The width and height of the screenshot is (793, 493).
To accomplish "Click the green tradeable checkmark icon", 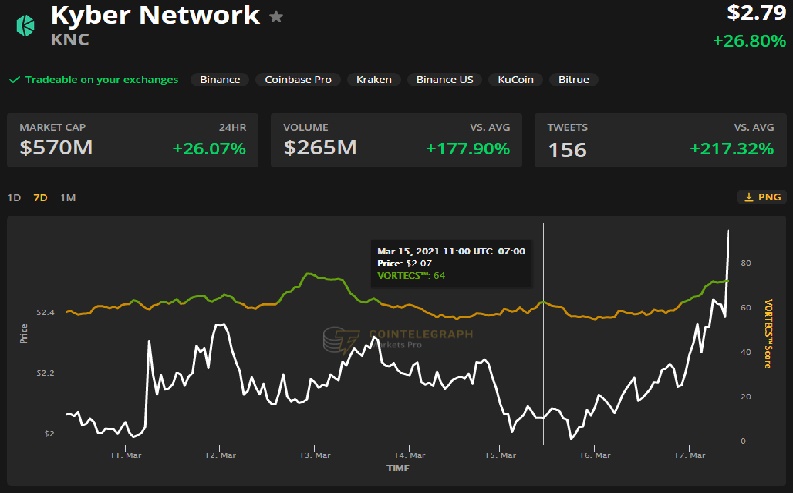I will [x=14, y=79].
